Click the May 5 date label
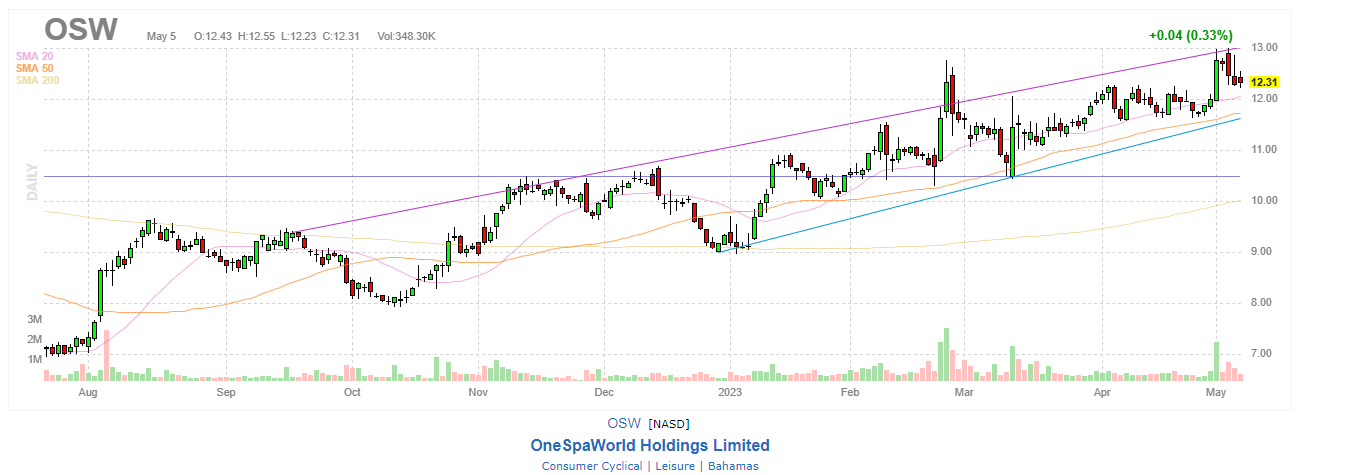This screenshot has height=475, width=1345. coord(161,36)
